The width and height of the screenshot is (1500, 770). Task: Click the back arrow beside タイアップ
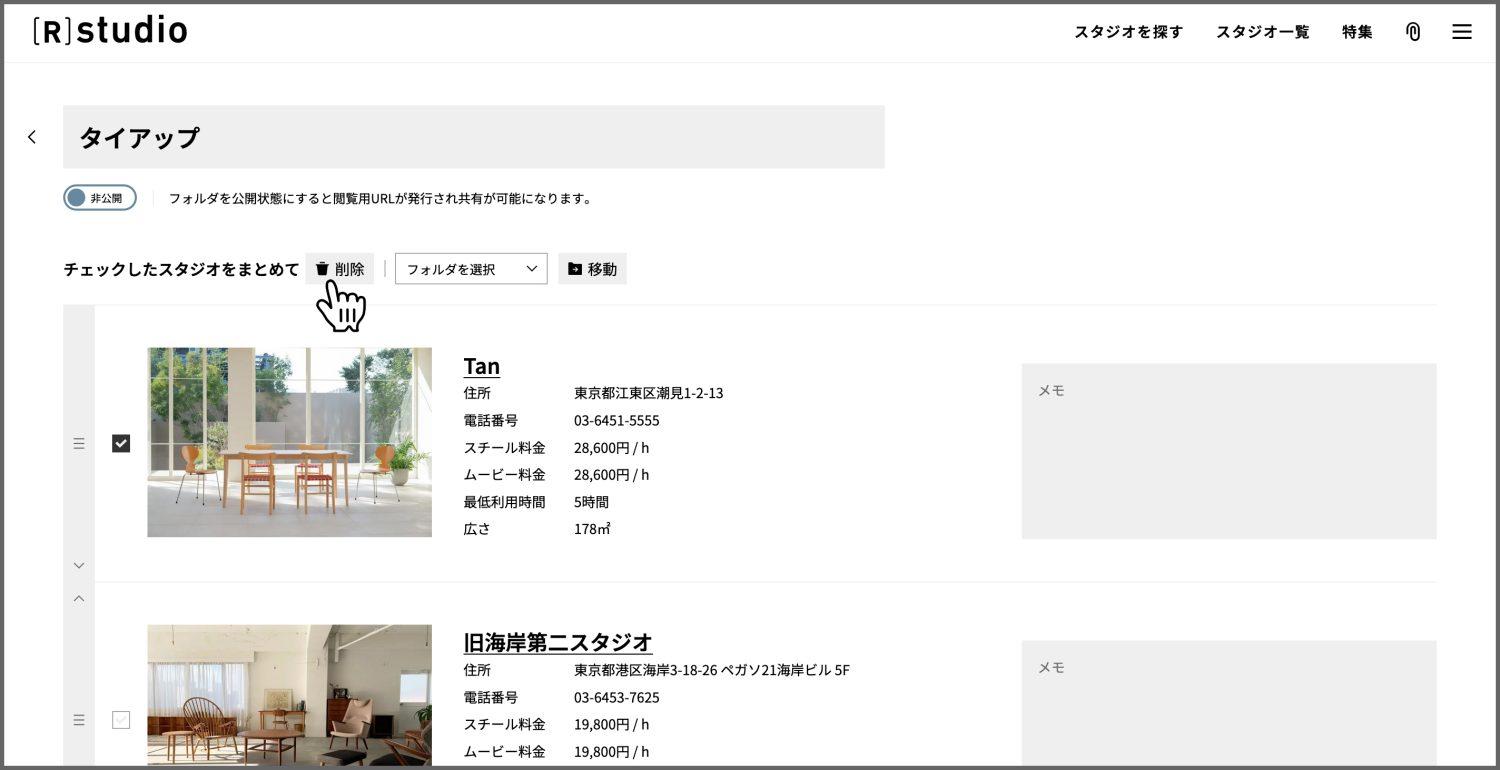pyautogui.click(x=32, y=137)
